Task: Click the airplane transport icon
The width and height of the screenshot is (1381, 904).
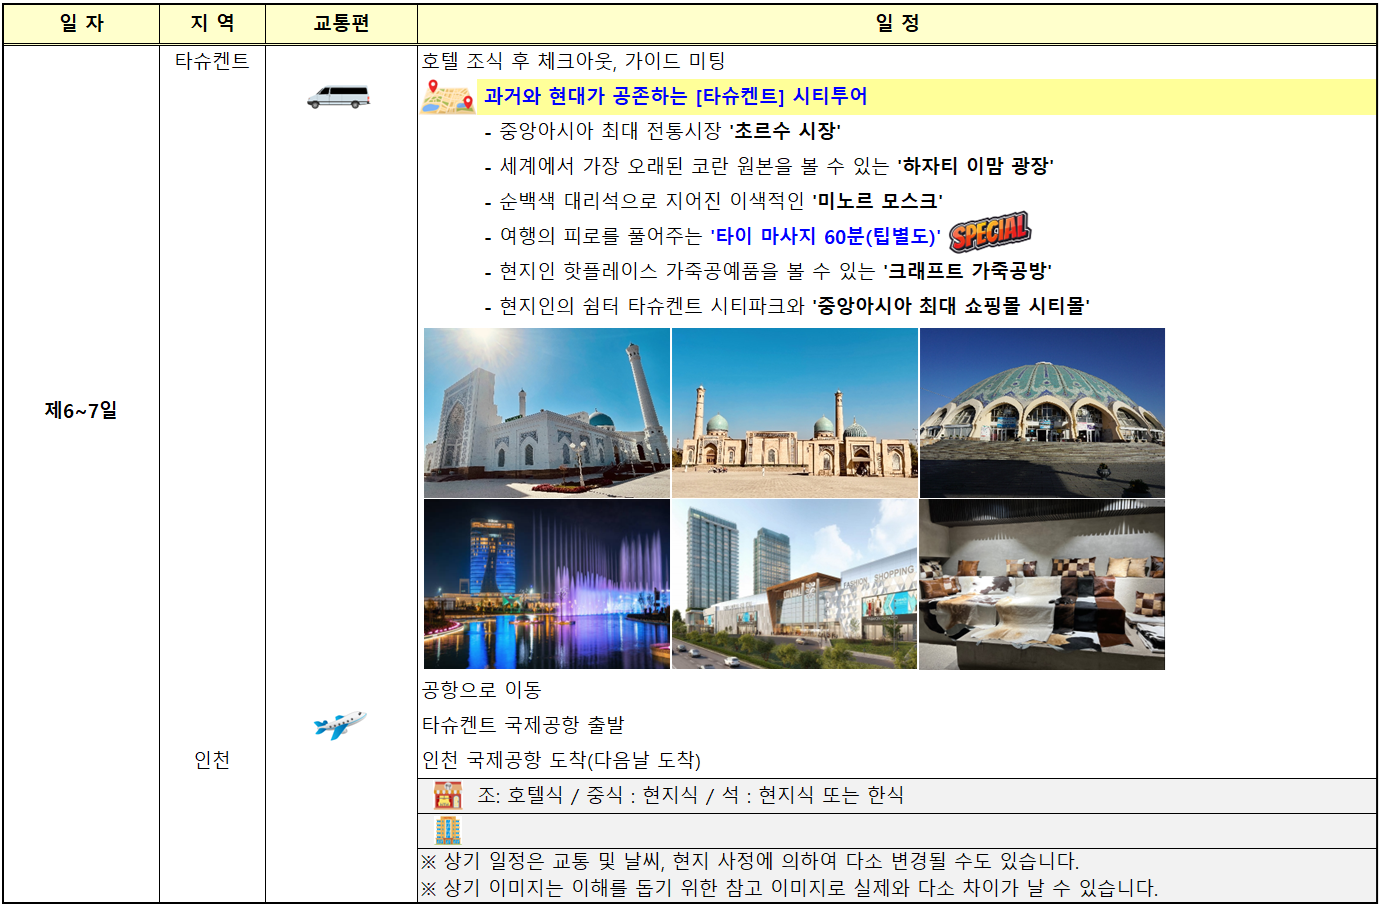Action: tap(340, 725)
